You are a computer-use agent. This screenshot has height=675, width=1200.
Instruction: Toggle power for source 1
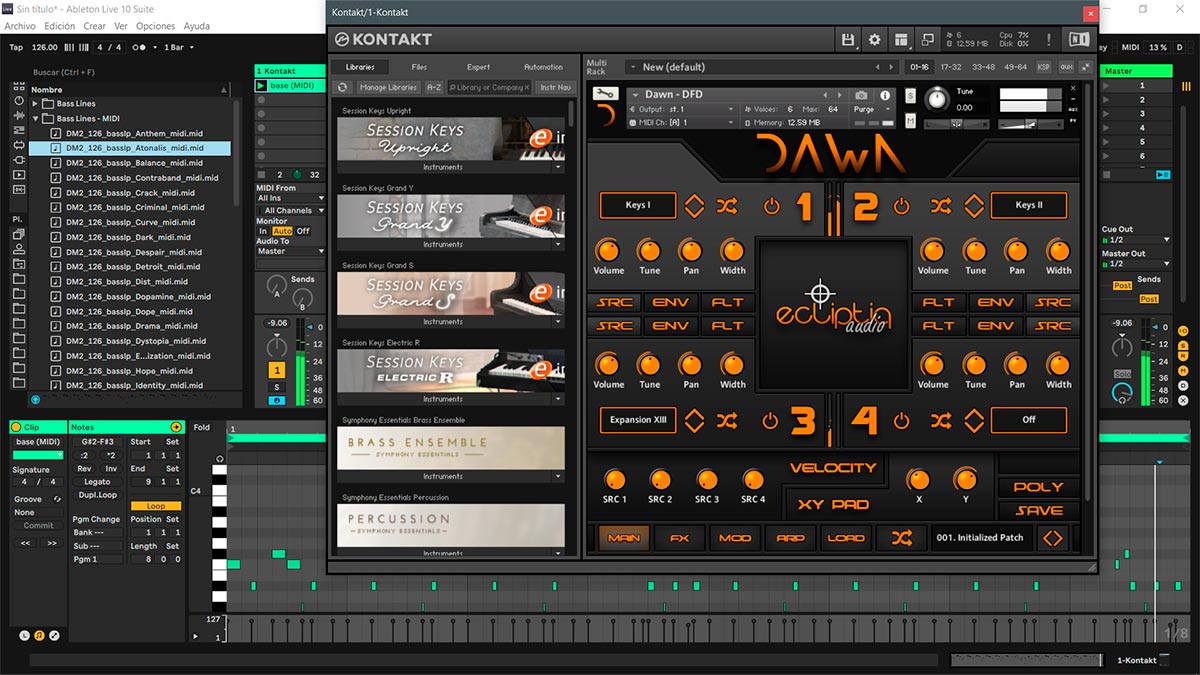(771, 206)
